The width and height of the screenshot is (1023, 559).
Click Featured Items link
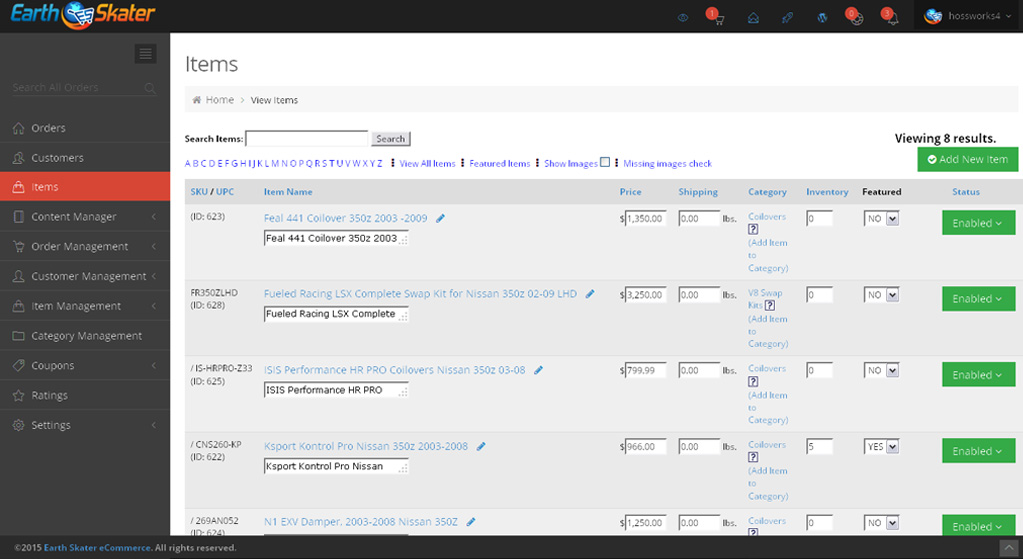pyautogui.click(x=500, y=164)
